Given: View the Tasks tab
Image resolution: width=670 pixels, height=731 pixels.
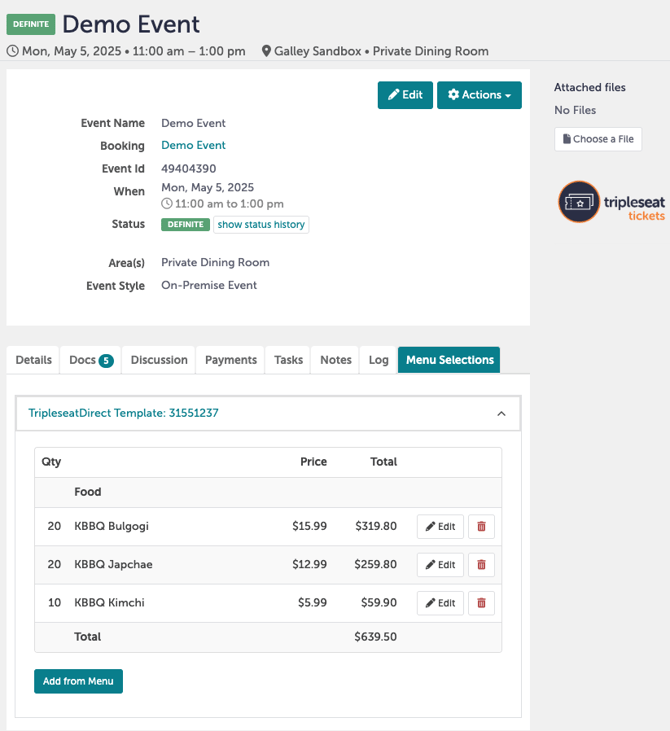Looking at the screenshot, I should pyautogui.click(x=288, y=360).
